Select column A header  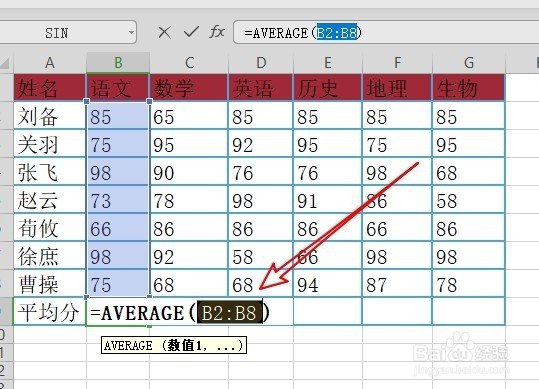[50, 63]
